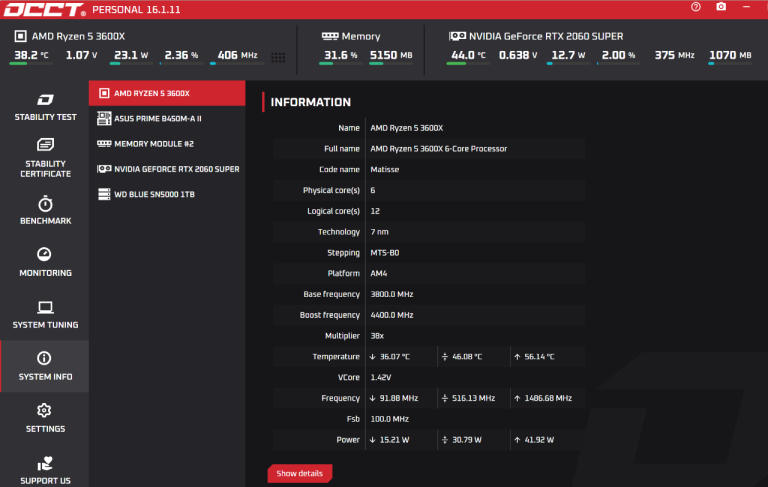Click the drive icon for WD Blue SN5000
Screen dimensions: 768x487
(x=104, y=194)
